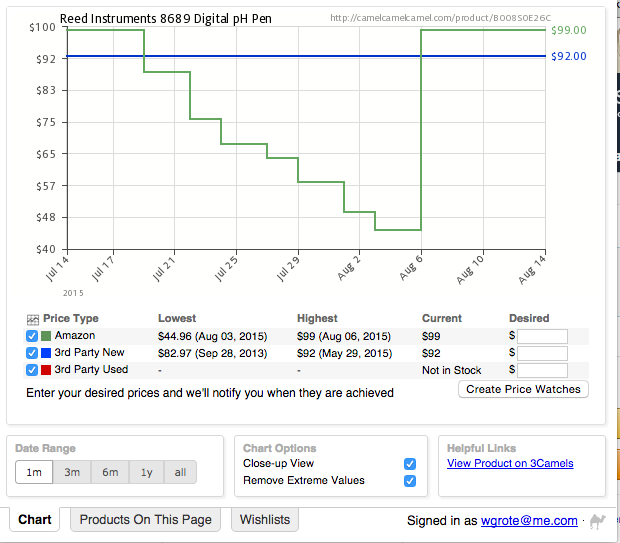This screenshot has height=543, width=620.
Task: Uncheck the 3rd Party New checkbox
Action: click(32, 353)
